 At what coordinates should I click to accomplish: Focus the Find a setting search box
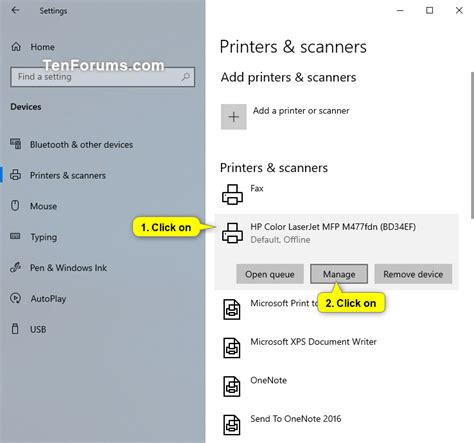103,77
